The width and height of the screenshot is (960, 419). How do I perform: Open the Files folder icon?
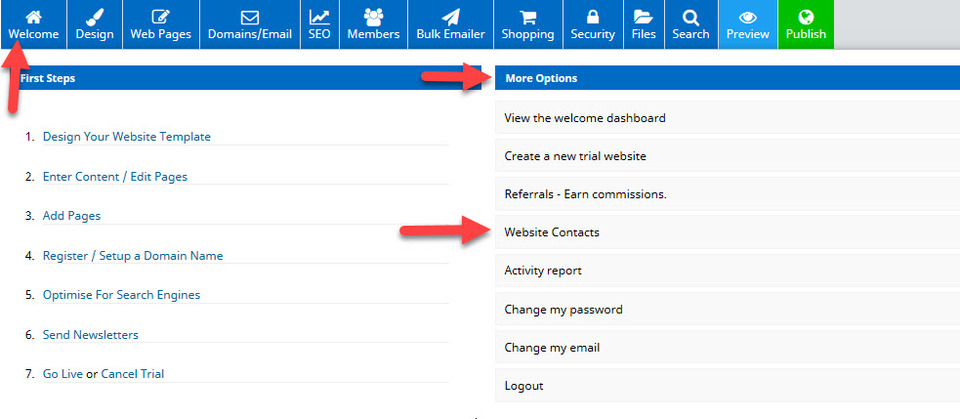pos(643,17)
